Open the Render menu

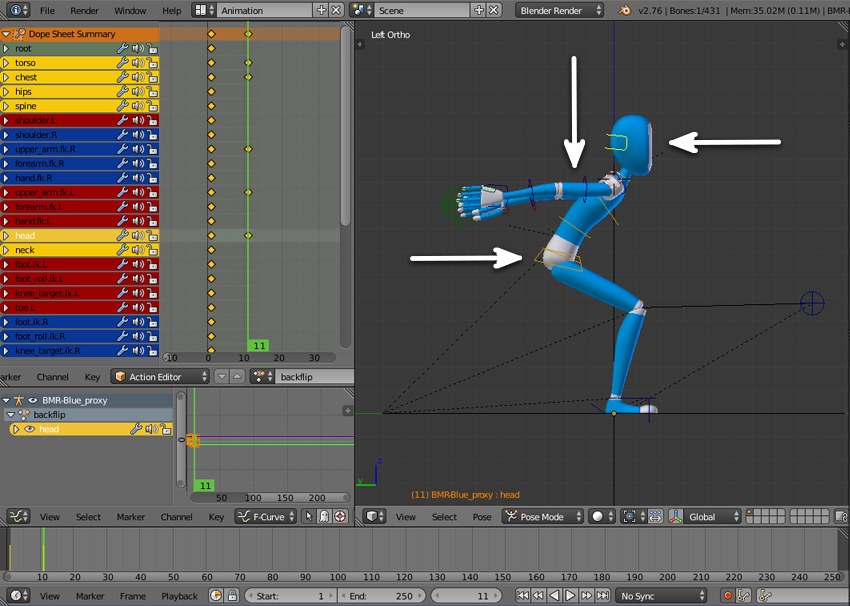(84, 10)
